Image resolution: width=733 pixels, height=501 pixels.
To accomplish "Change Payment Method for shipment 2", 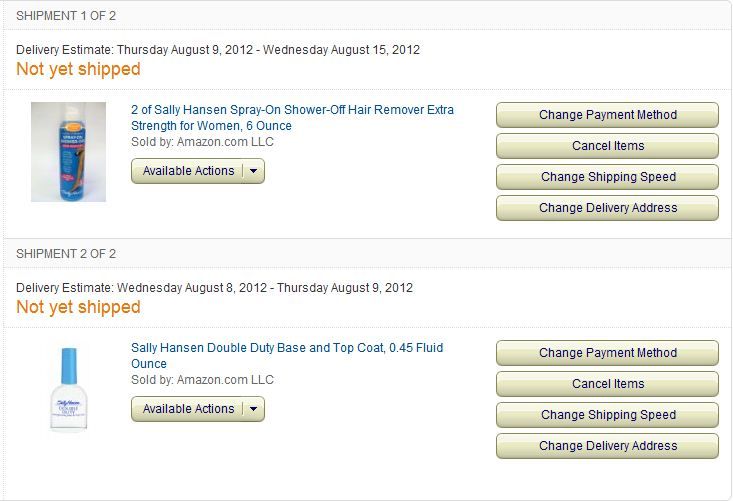I will click(607, 353).
